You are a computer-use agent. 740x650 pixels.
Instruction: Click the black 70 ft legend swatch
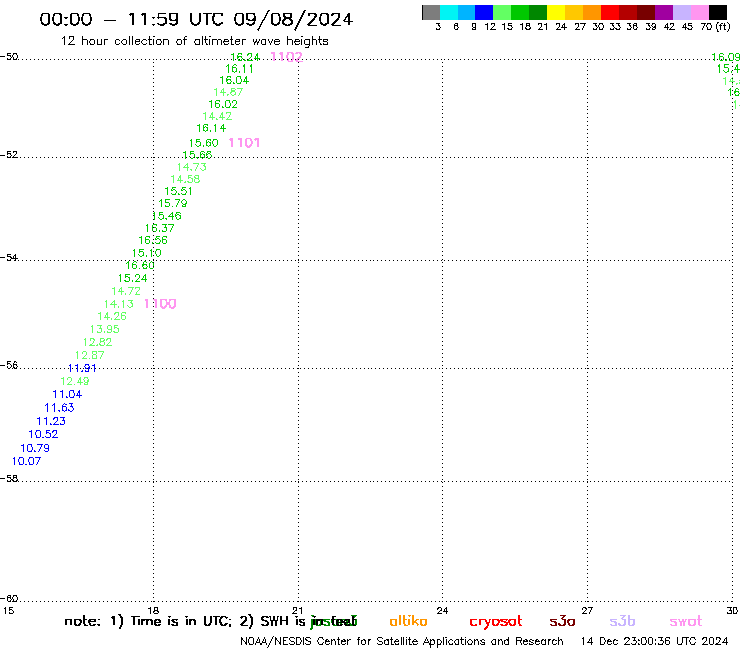[718, 12]
